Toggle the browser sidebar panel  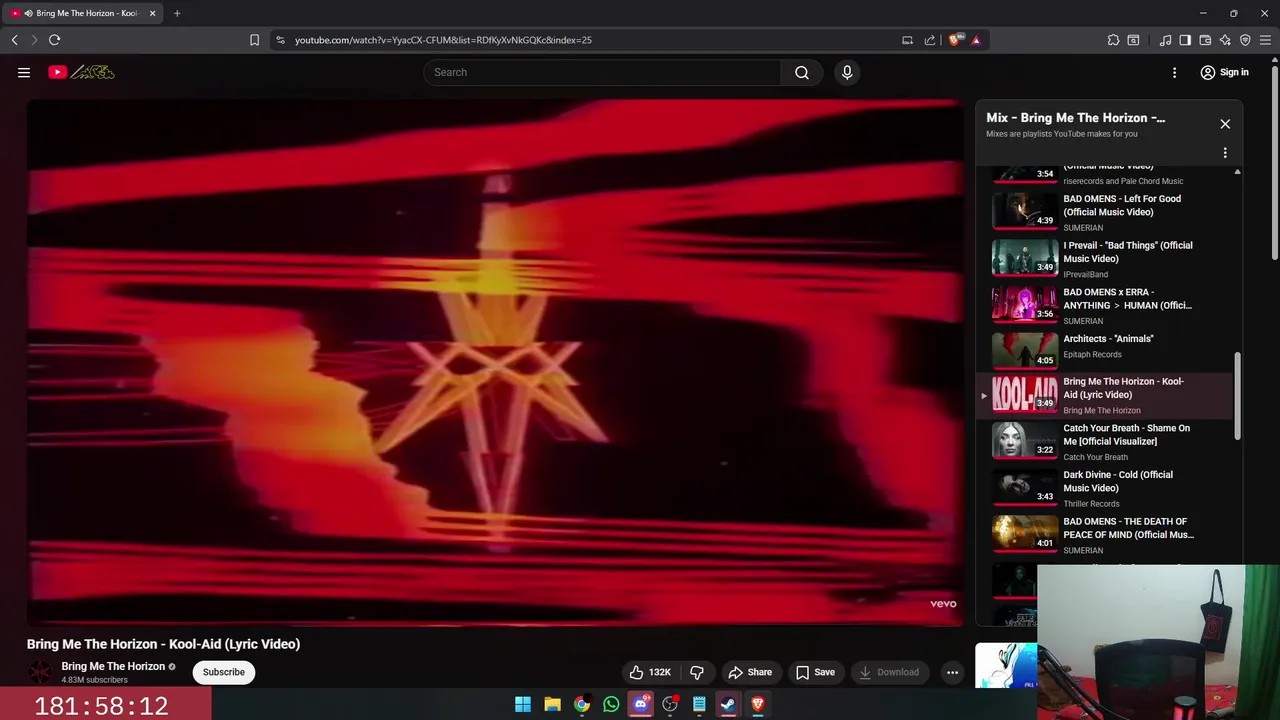(x=1185, y=40)
